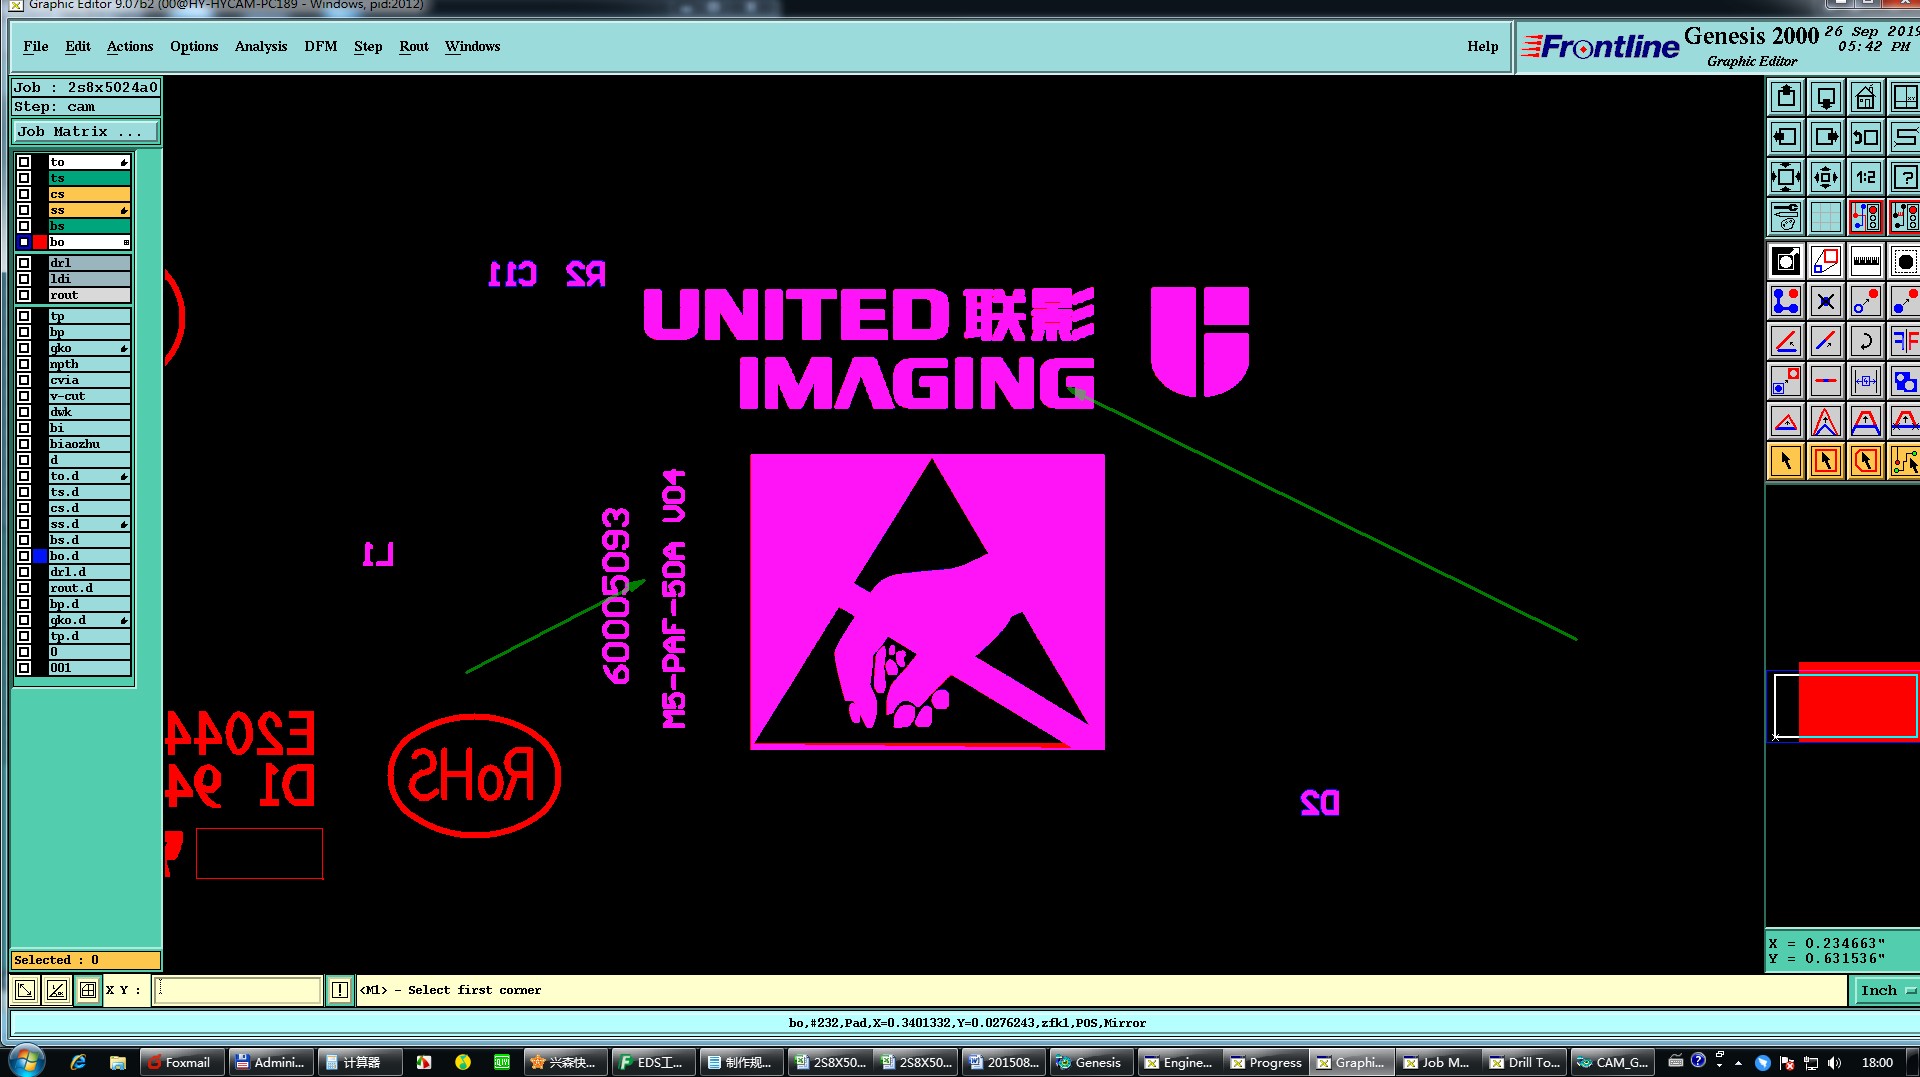1920x1077 pixels.
Task: Click the home view icon
Action: pos(1865,98)
